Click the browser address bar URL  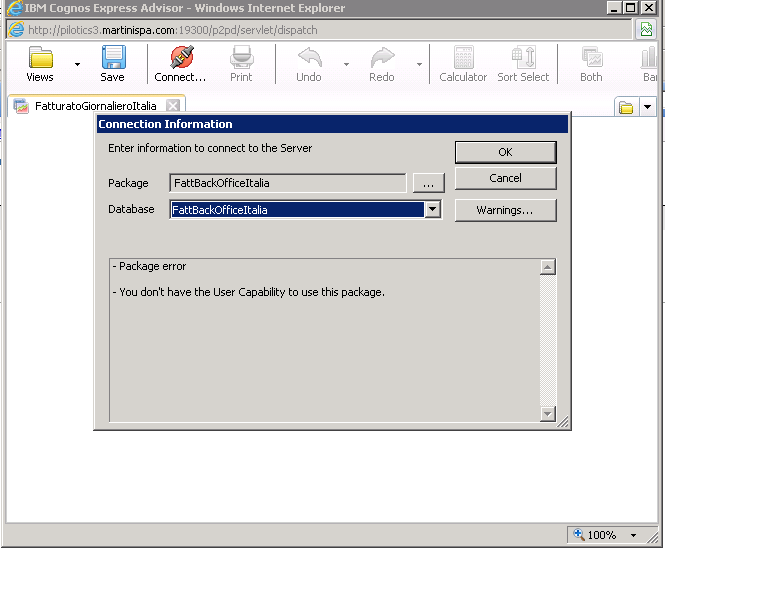pyautogui.click(x=173, y=30)
